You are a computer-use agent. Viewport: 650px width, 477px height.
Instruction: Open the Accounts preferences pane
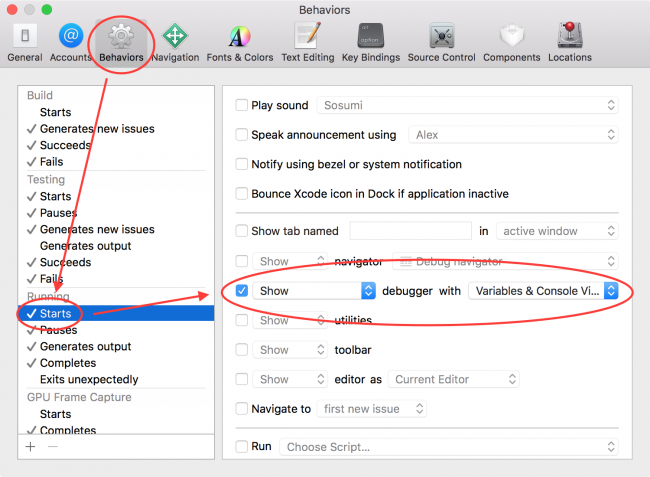coord(71,41)
